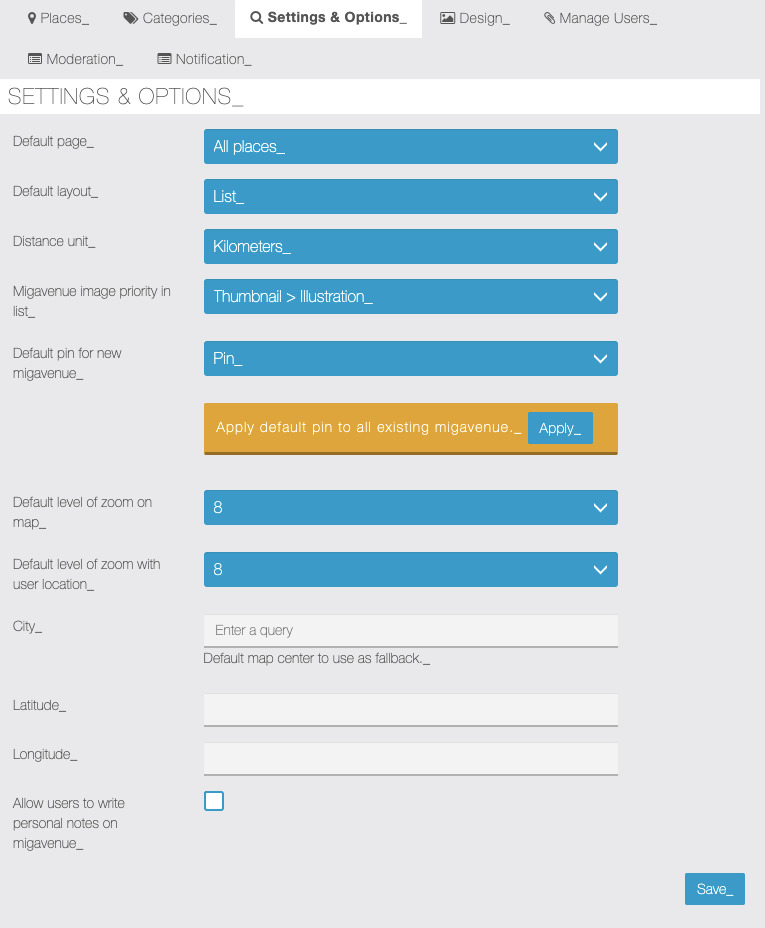The image size is (765, 928).
Task: Click the map pin icon beside Places
Action: click(32, 19)
